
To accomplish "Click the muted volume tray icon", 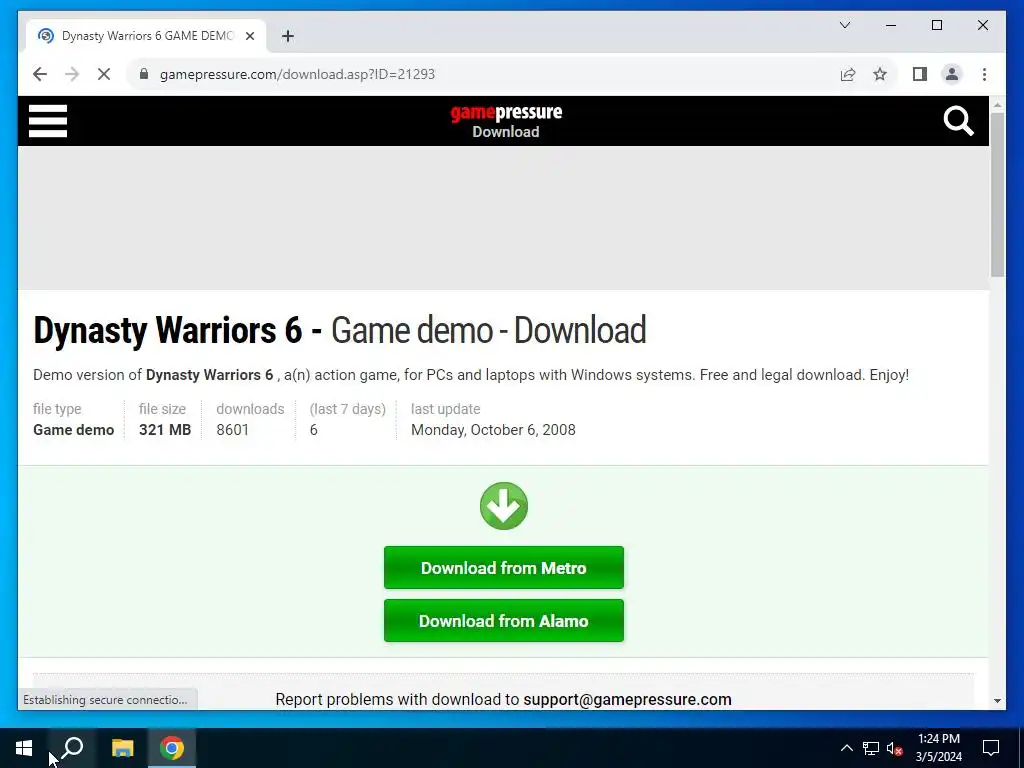I will 894,748.
